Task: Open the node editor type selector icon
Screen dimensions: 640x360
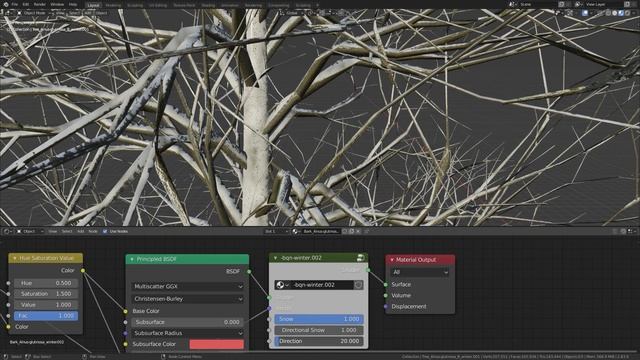Action: 8,231
